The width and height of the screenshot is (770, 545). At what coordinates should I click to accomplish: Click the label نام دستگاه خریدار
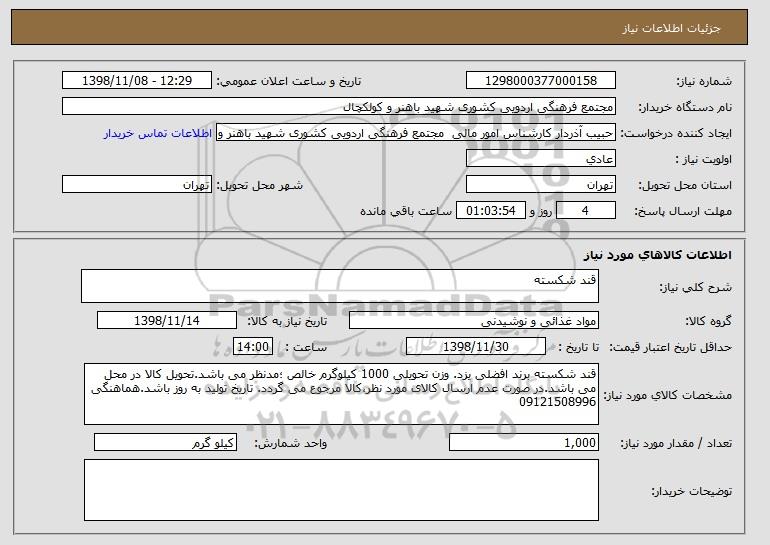(686, 108)
